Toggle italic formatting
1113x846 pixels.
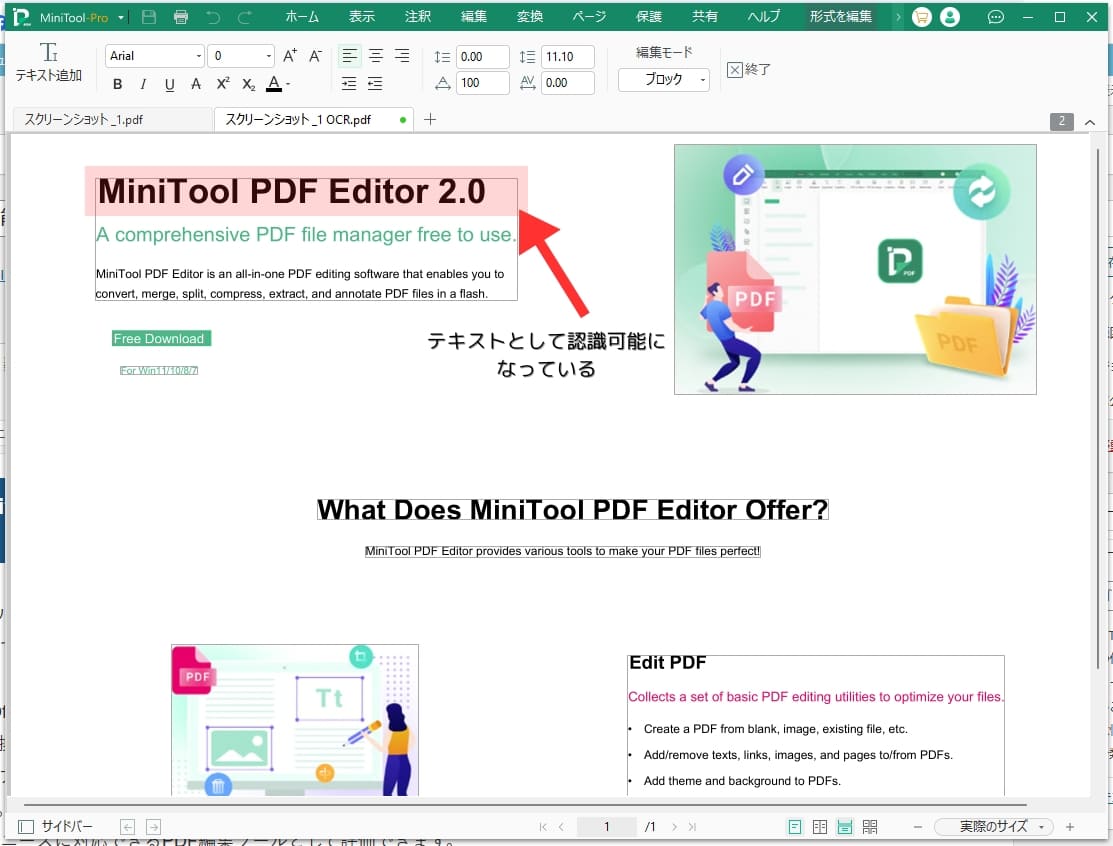pos(143,84)
